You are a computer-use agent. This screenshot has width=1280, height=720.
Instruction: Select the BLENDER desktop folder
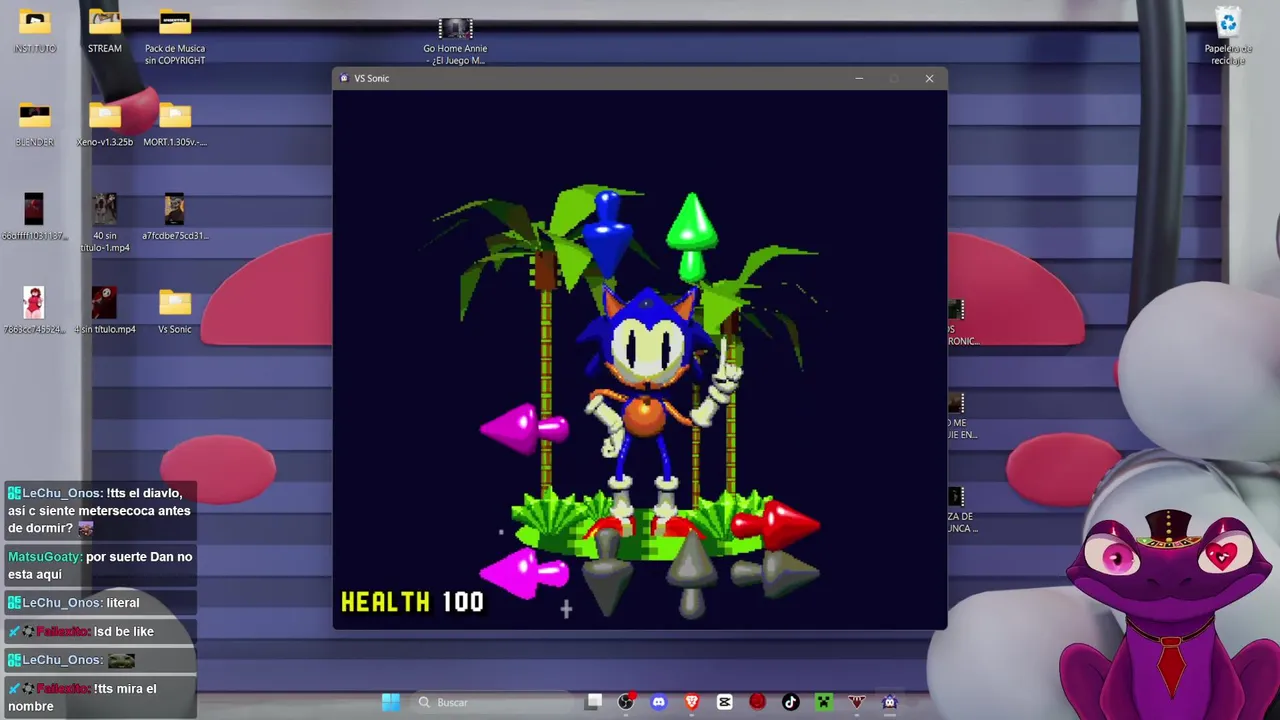[35, 125]
